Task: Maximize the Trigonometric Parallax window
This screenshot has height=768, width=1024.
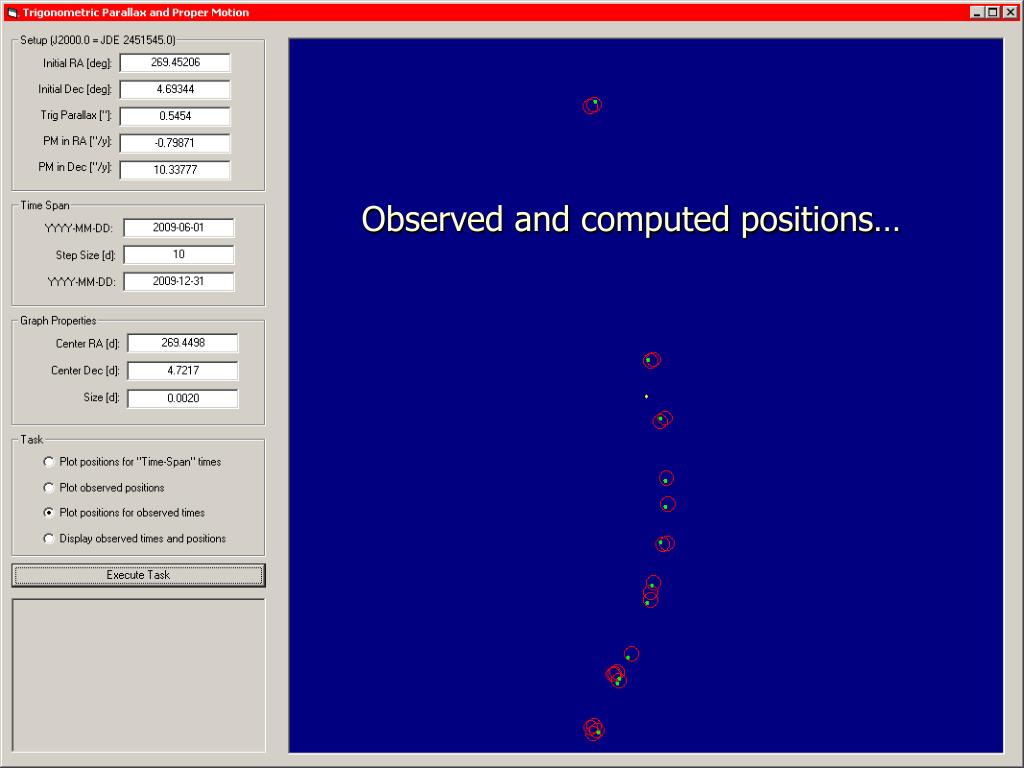Action: pyautogui.click(x=993, y=12)
